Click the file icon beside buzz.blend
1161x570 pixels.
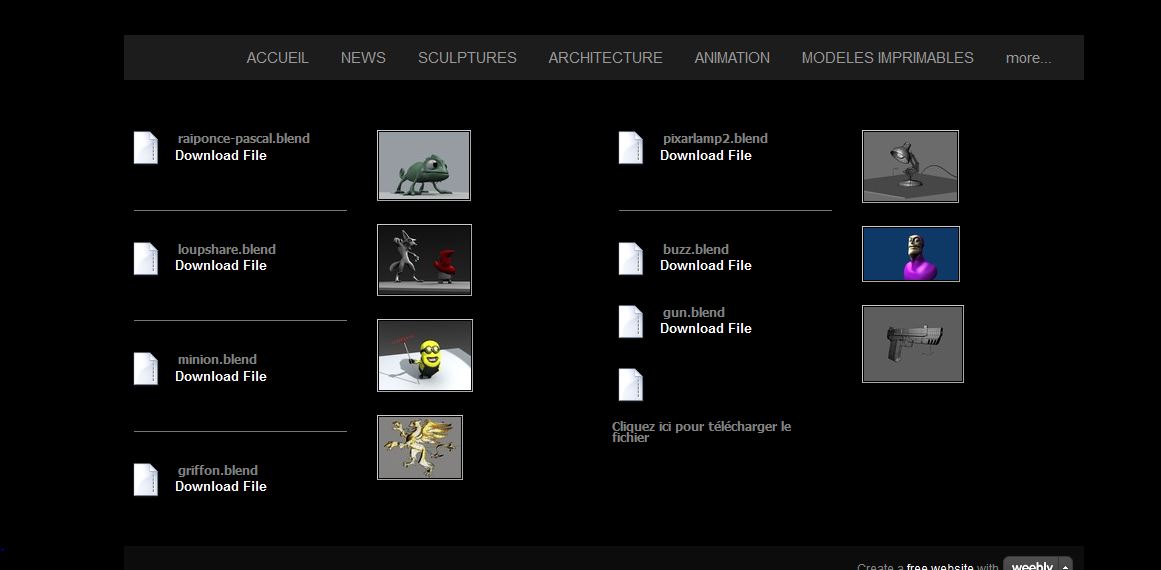(x=631, y=258)
